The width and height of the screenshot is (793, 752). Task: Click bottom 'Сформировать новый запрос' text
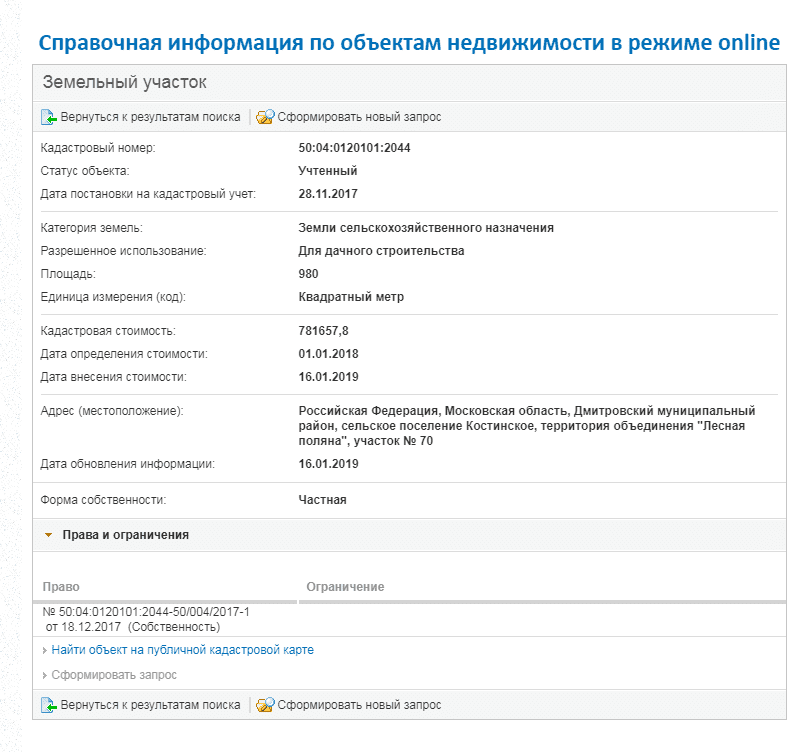click(x=359, y=704)
